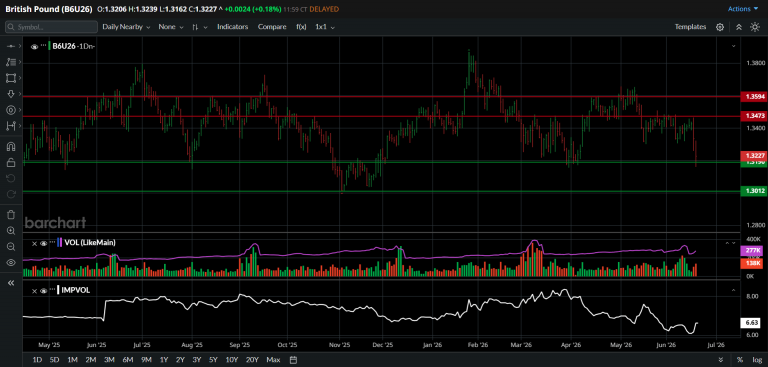
Task: Open the Compare menu
Action: coord(272,27)
